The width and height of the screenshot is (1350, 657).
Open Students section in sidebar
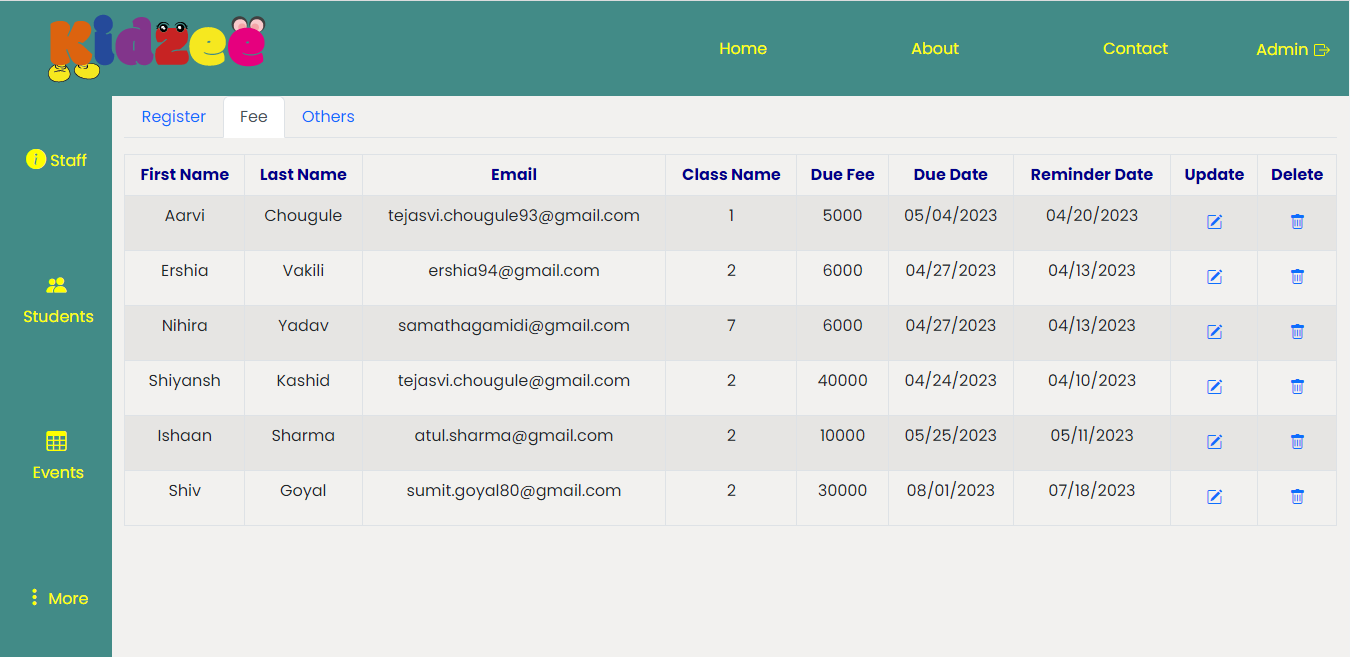click(58, 301)
